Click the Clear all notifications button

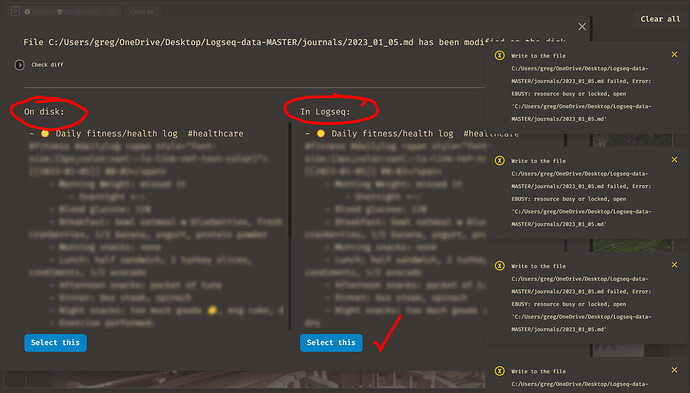pyautogui.click(x=660, y=19)
